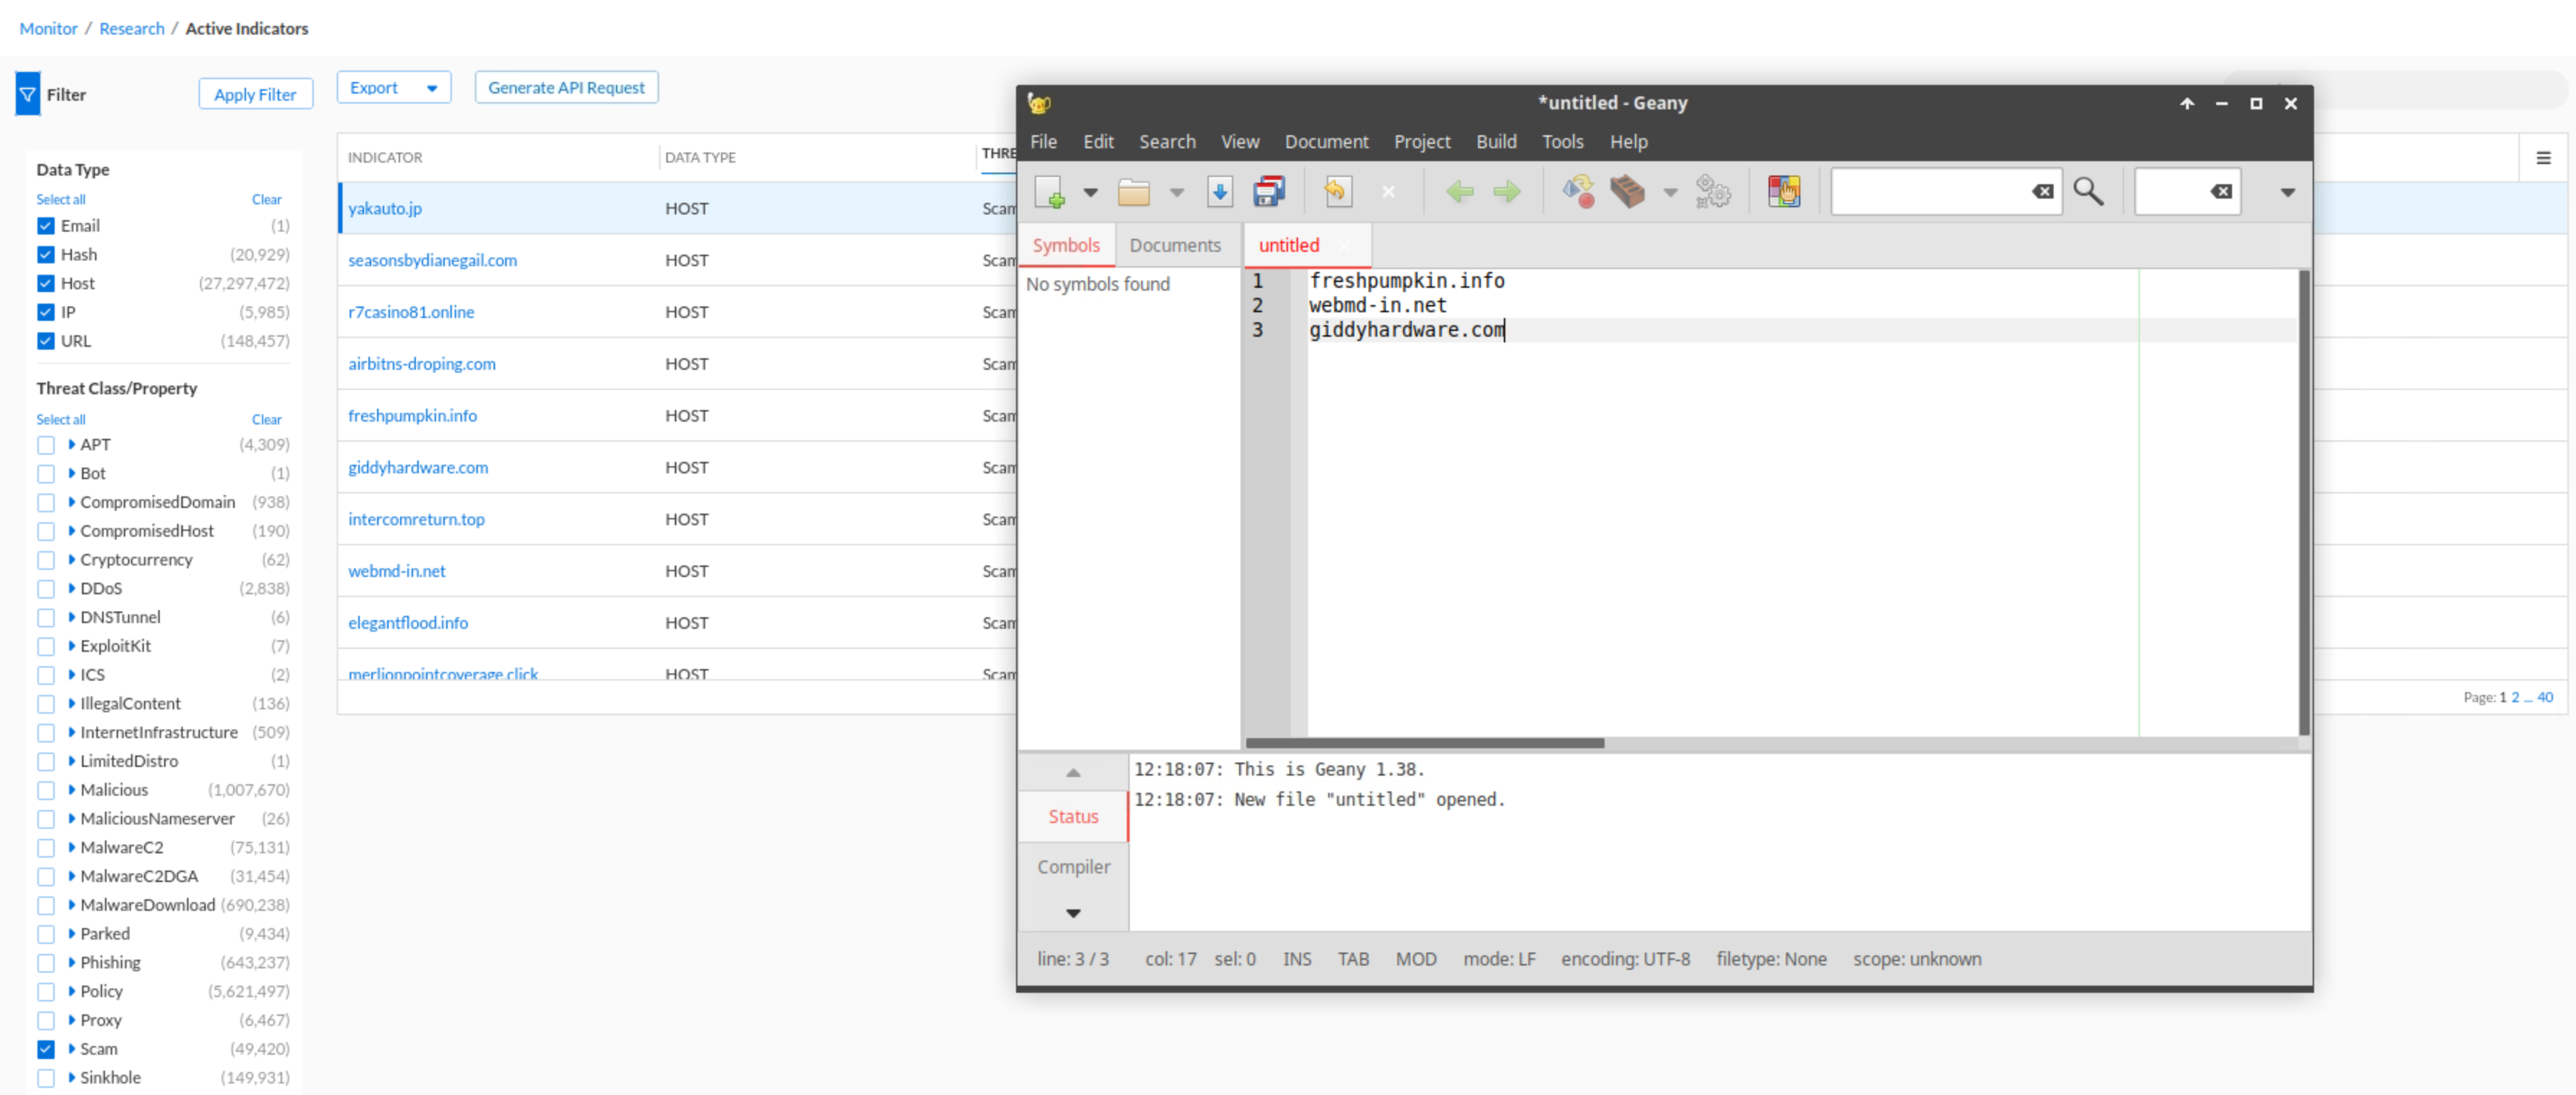The image size is (2576, 1095).
Task: Click the Build brick icon
Action: click(1627, 191)
